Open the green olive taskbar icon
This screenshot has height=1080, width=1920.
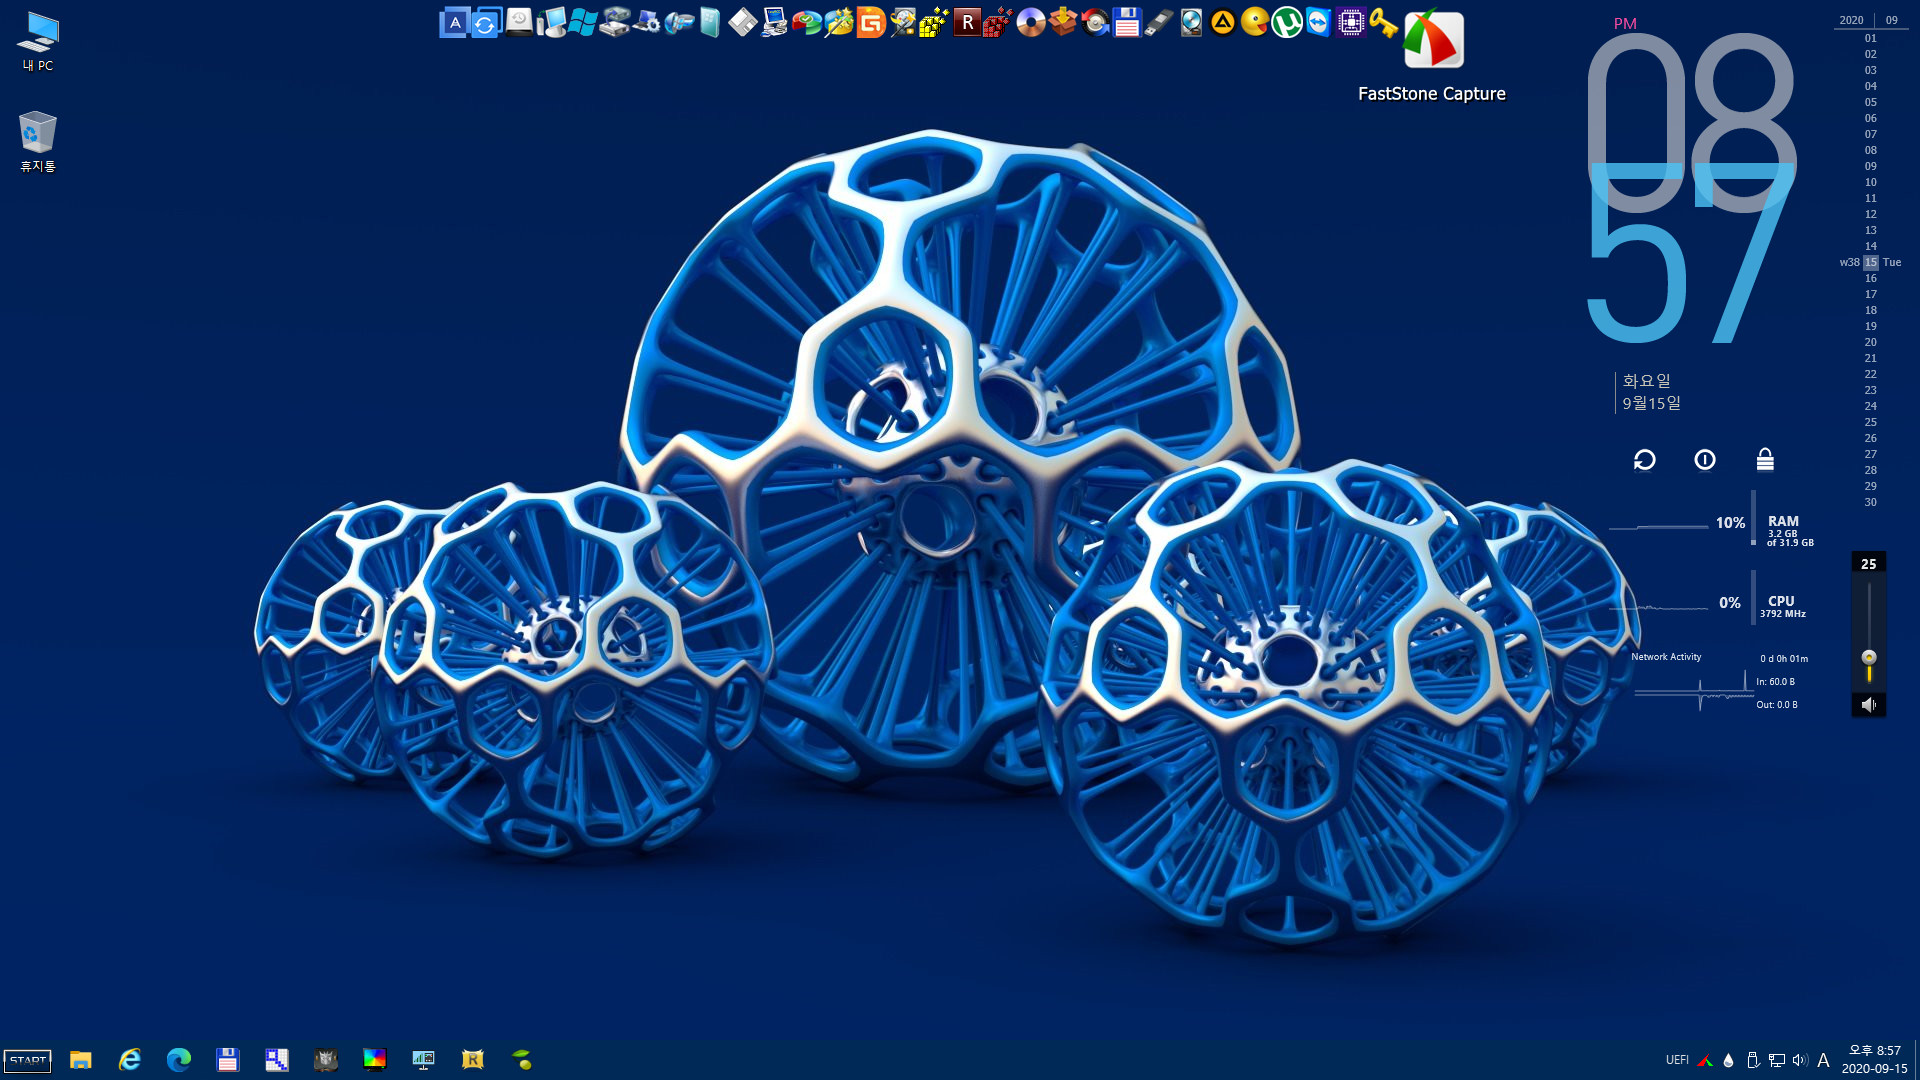click(x=522, y=1060)
